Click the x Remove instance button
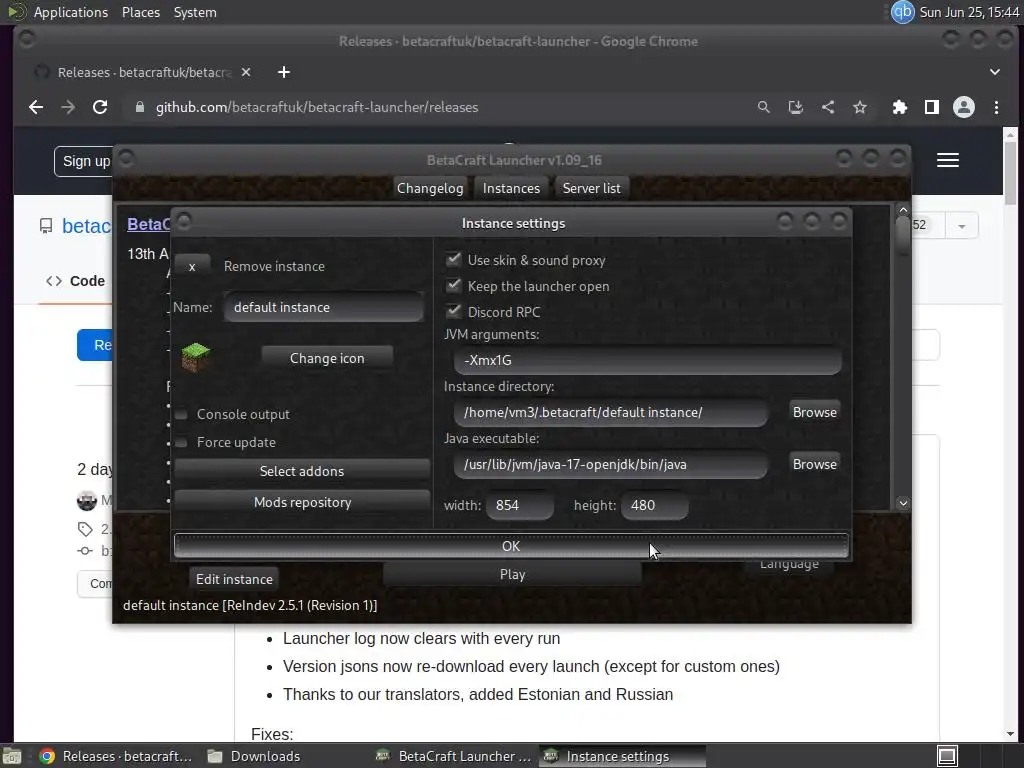The width and height of the screenshot is (1024, 768). coord(192,266)
